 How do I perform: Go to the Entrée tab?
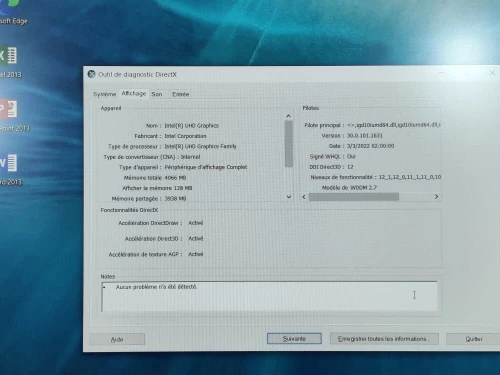180,94
